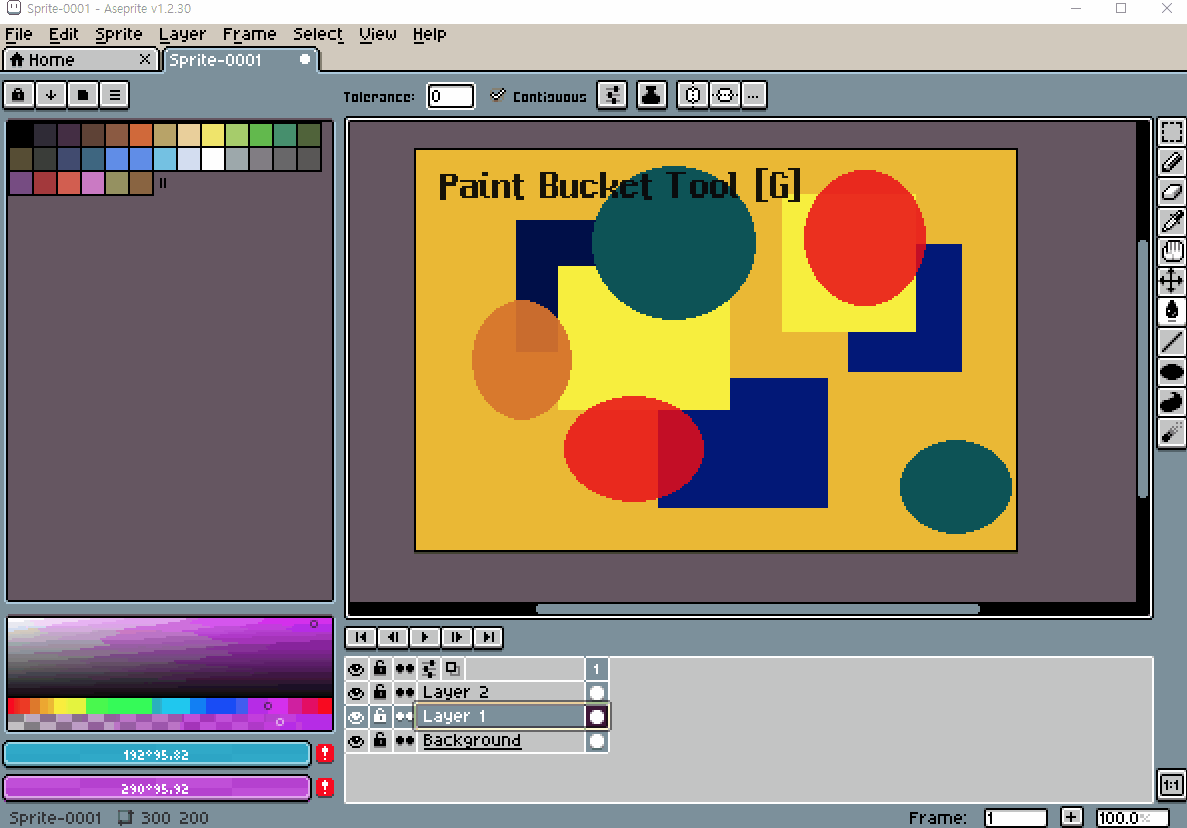Toggle continuous mode dots for Background layer
Viewport: 1187px width, 828px height.
click(x=404, y=741)
